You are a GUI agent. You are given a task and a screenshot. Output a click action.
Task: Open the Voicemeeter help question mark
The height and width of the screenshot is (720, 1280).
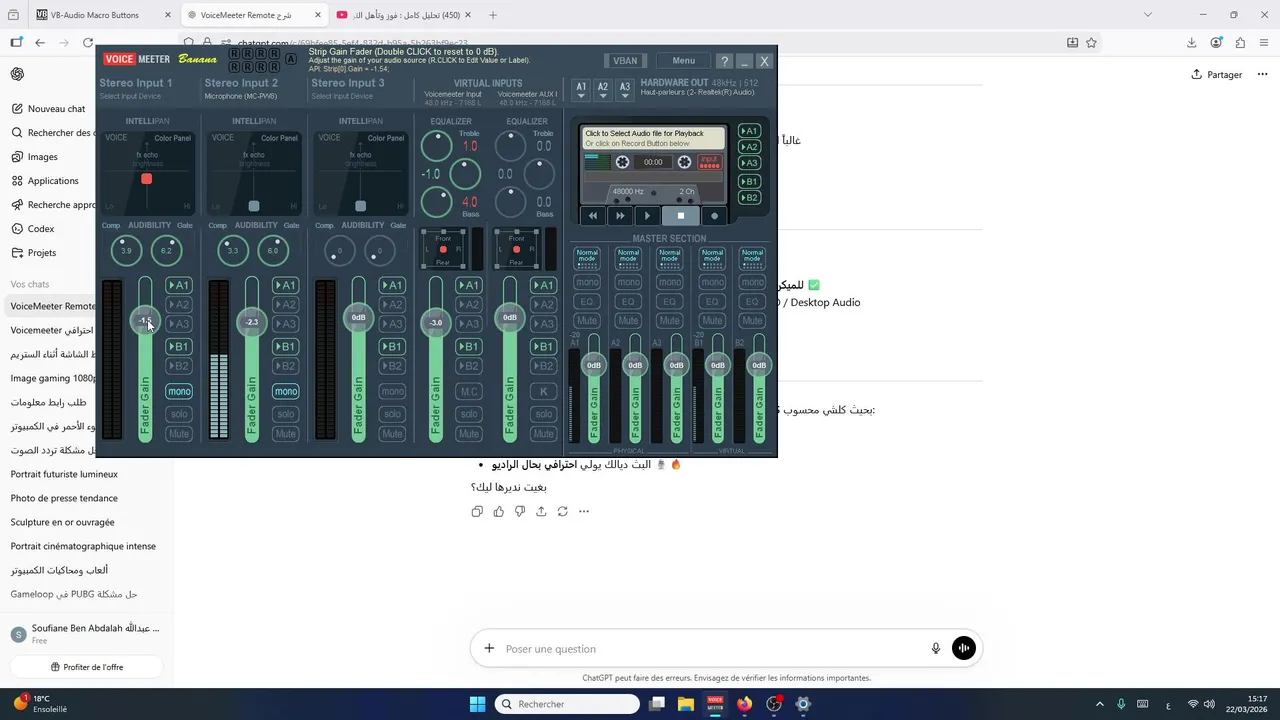click(x=725, y=61)
